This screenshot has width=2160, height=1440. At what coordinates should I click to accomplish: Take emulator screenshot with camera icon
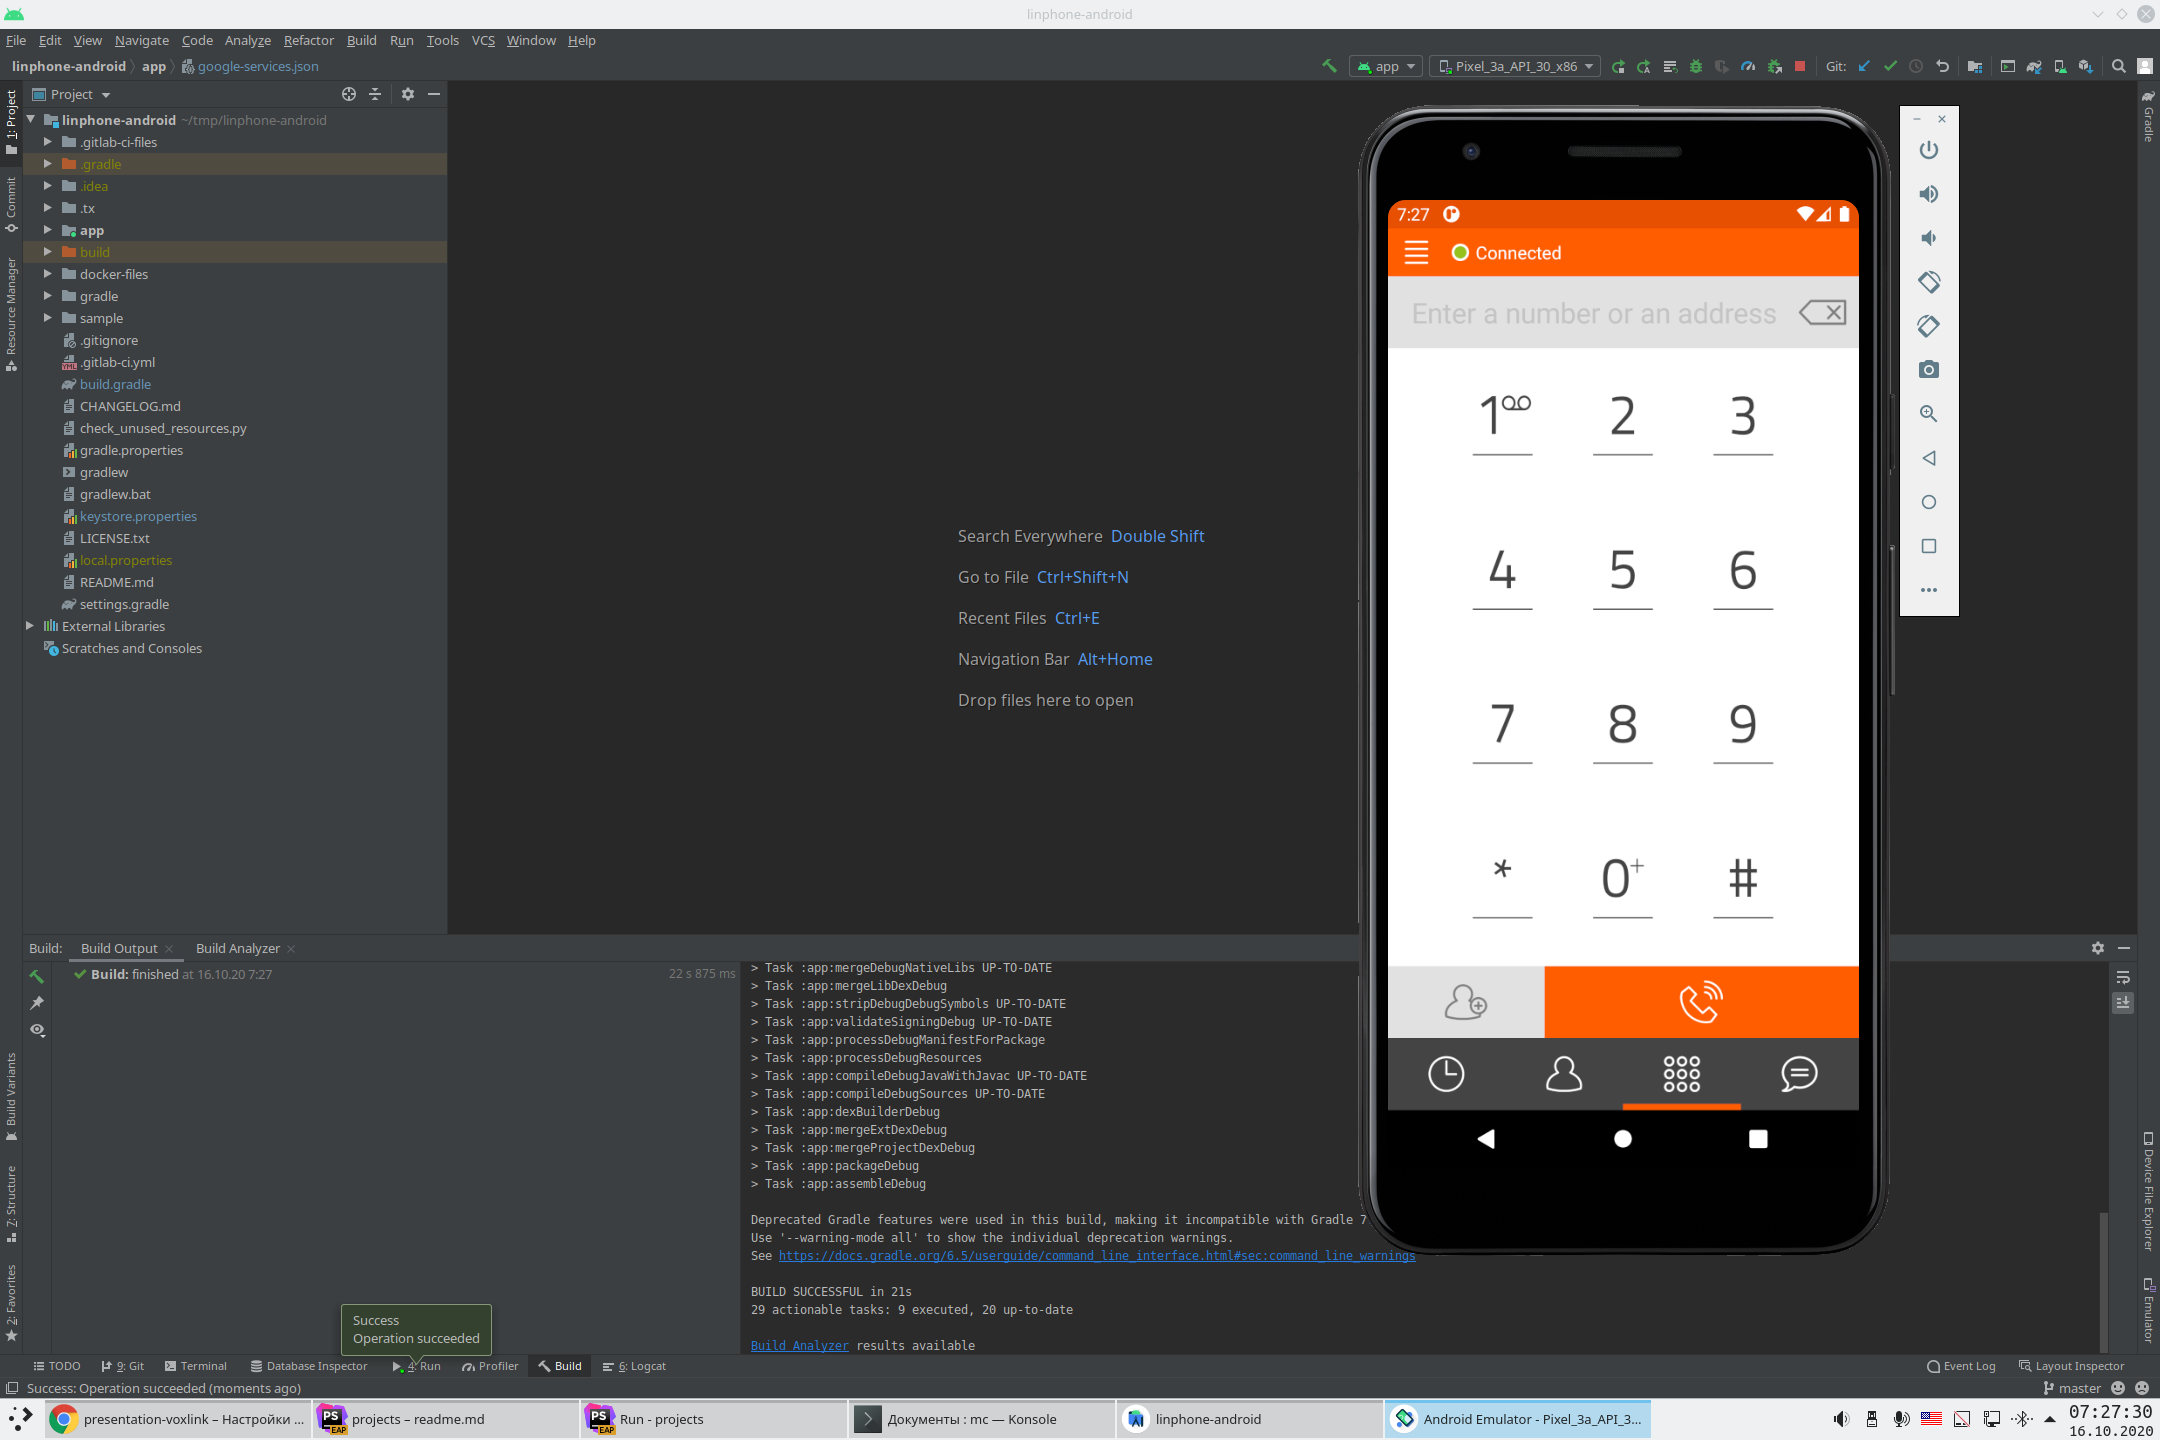1929,370
